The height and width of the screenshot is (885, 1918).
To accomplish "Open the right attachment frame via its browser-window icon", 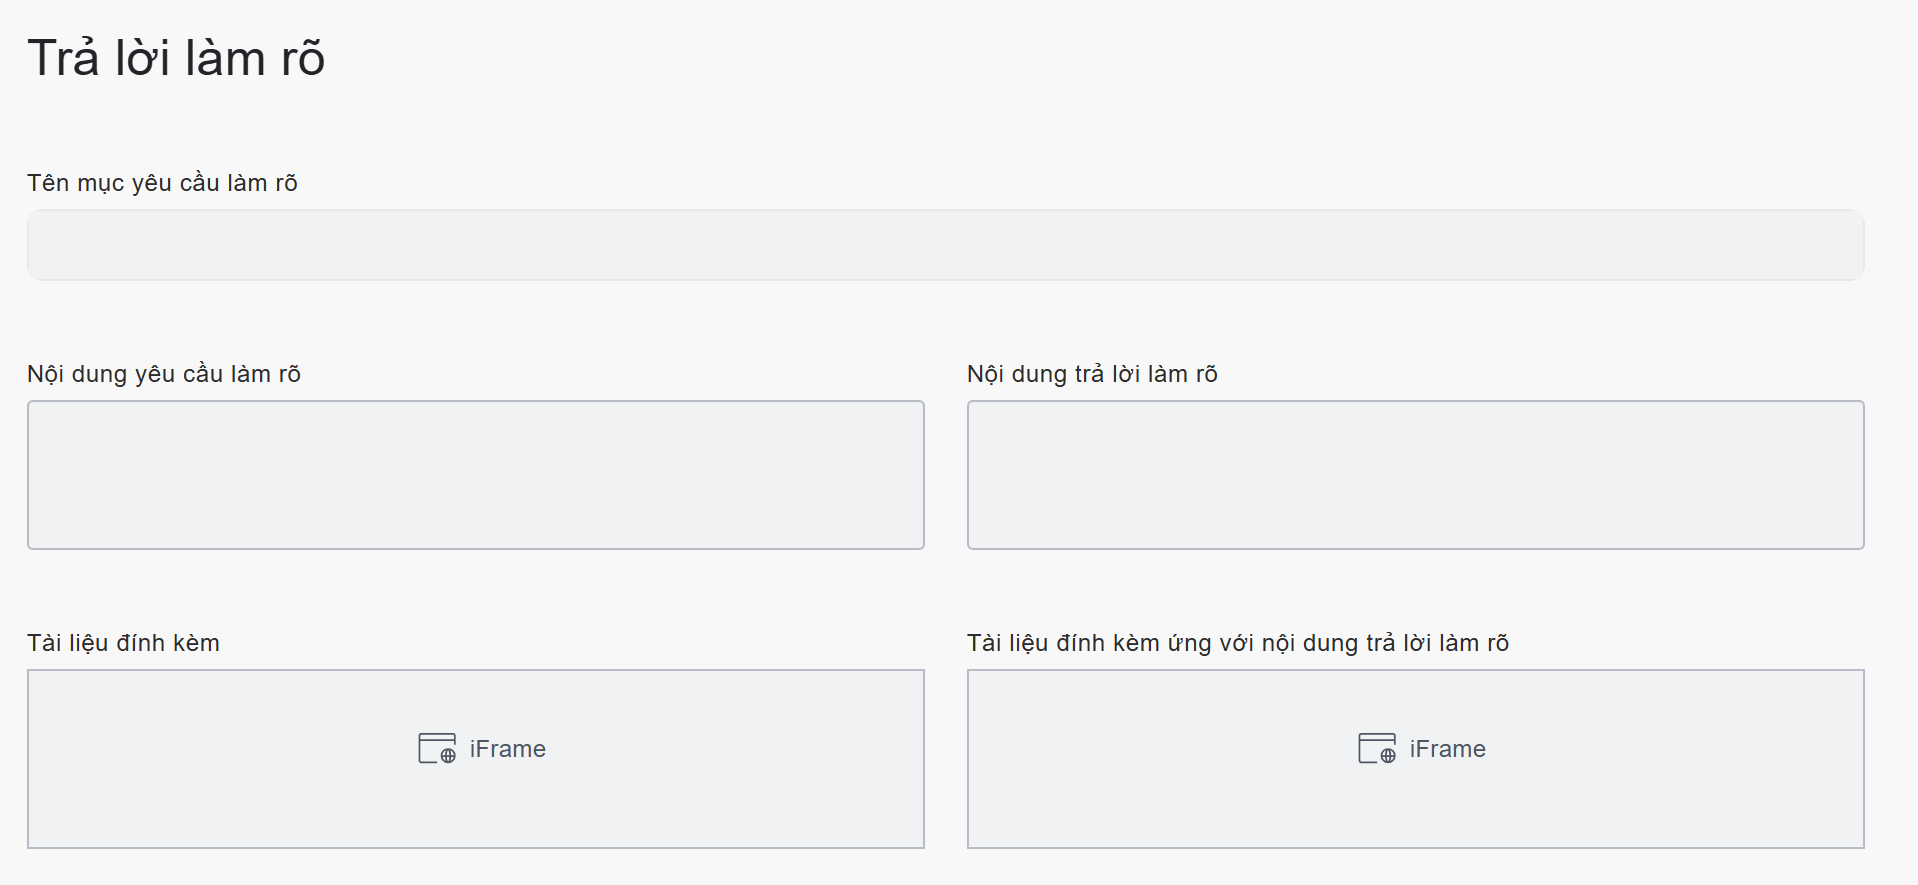I will click(x=1377, y=748).
